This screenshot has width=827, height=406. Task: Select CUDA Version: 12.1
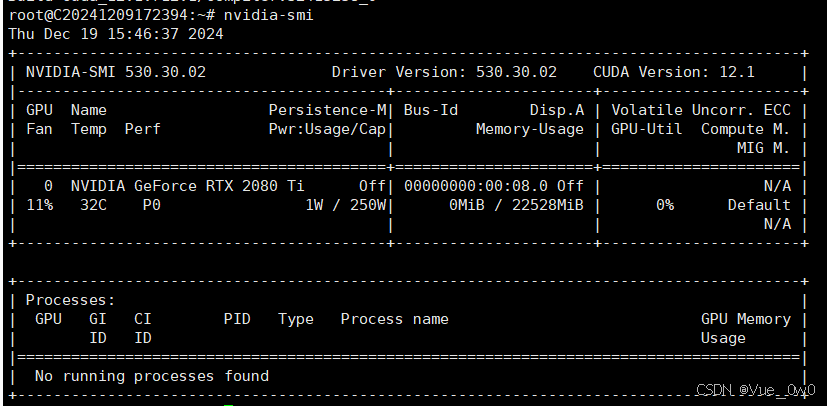click(674, 72)
